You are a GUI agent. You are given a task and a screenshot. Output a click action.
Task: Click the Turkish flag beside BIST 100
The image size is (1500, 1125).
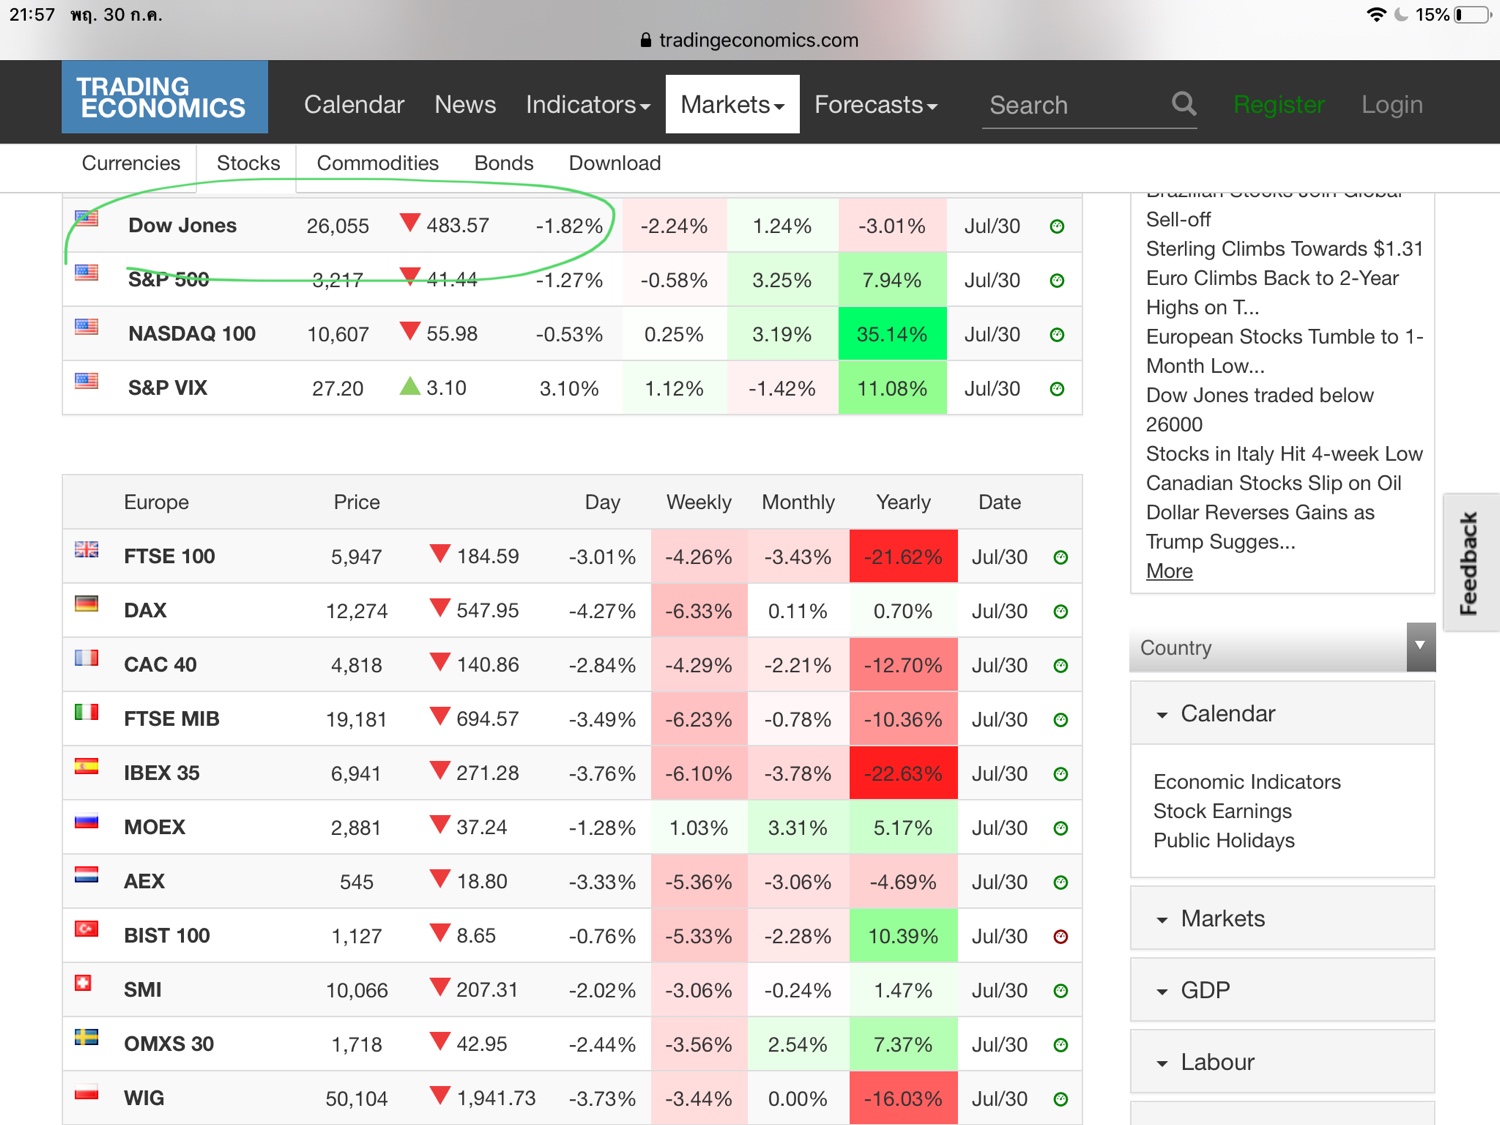click(x=87, y=928)
